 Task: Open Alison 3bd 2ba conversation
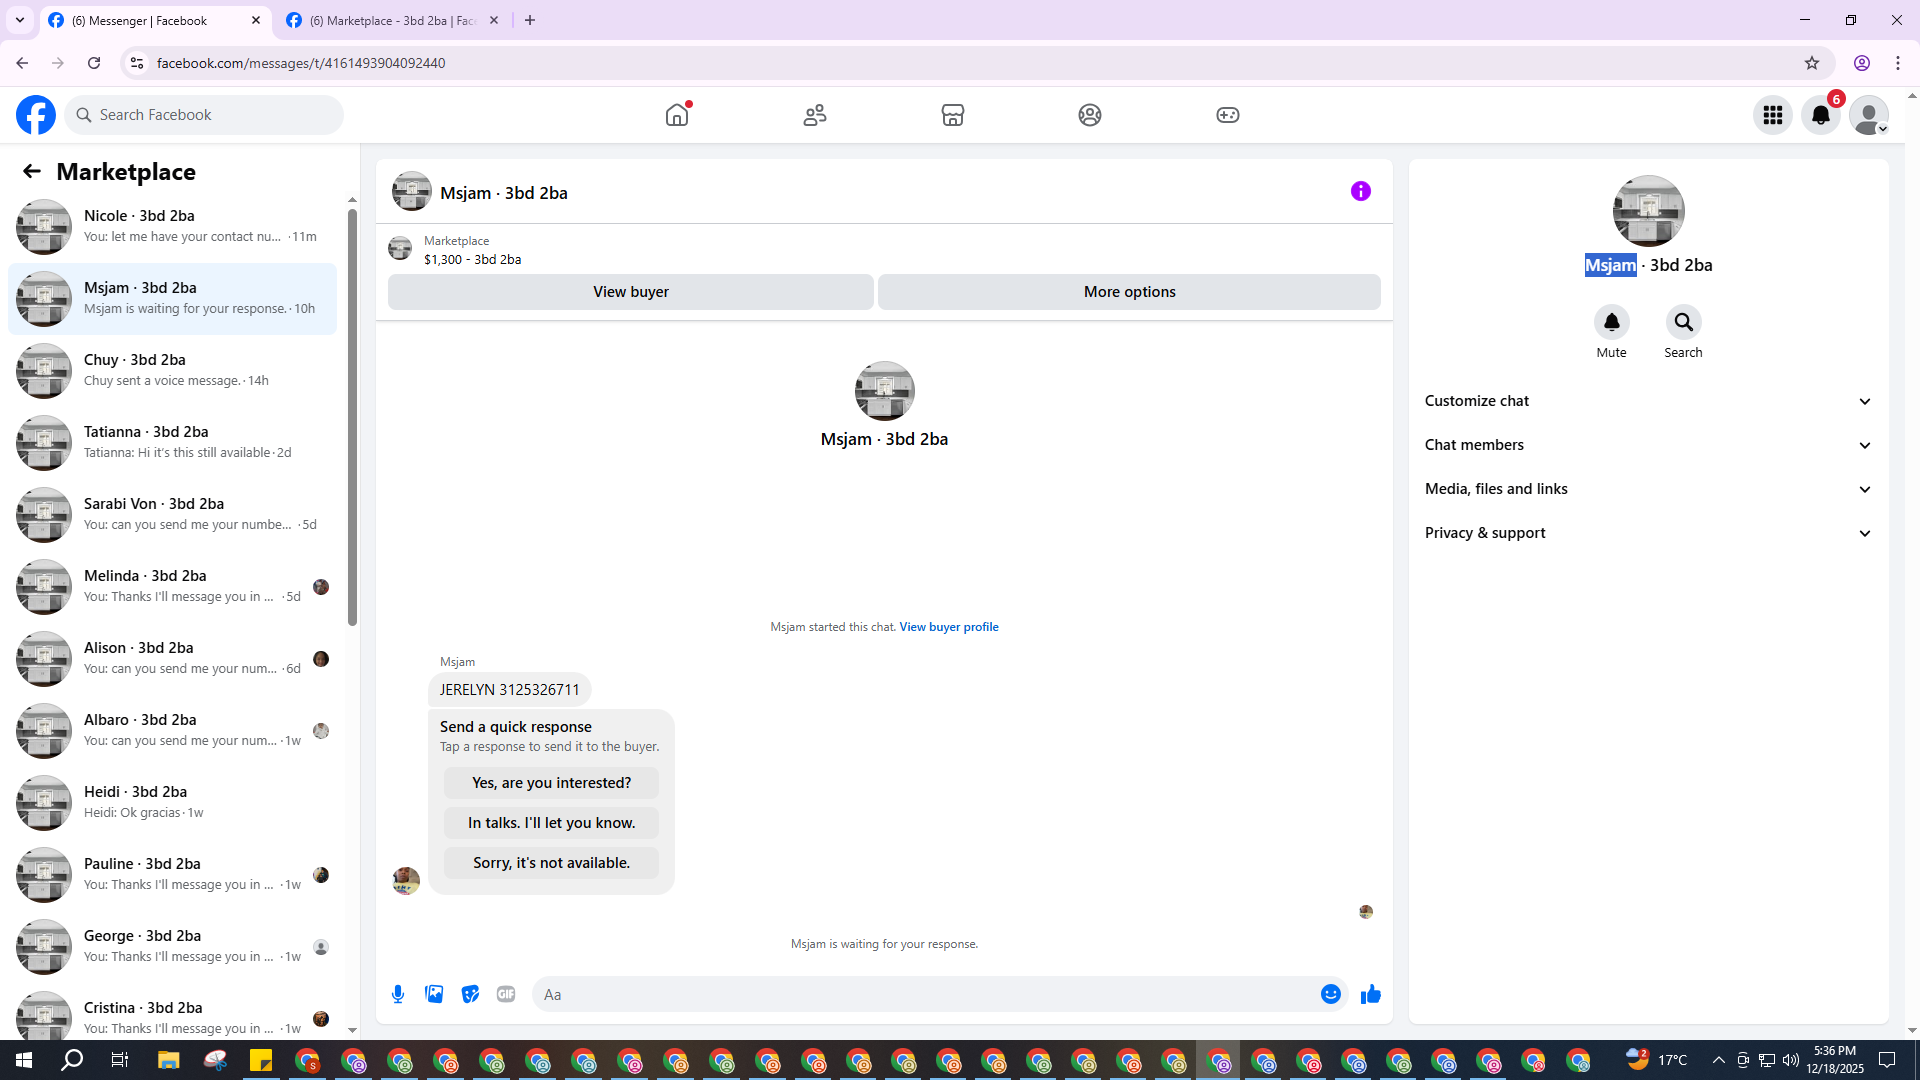172,659
